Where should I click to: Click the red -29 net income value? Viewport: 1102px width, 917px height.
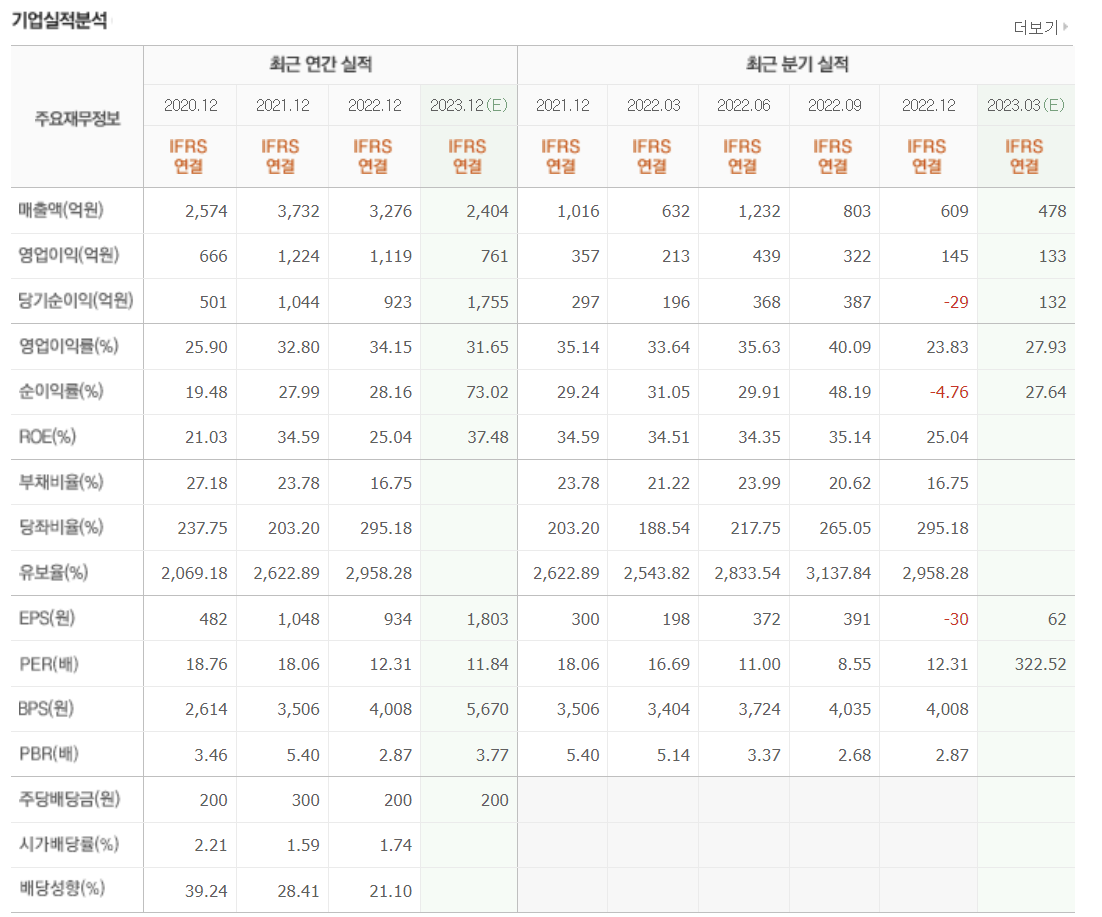click(956, 302)
